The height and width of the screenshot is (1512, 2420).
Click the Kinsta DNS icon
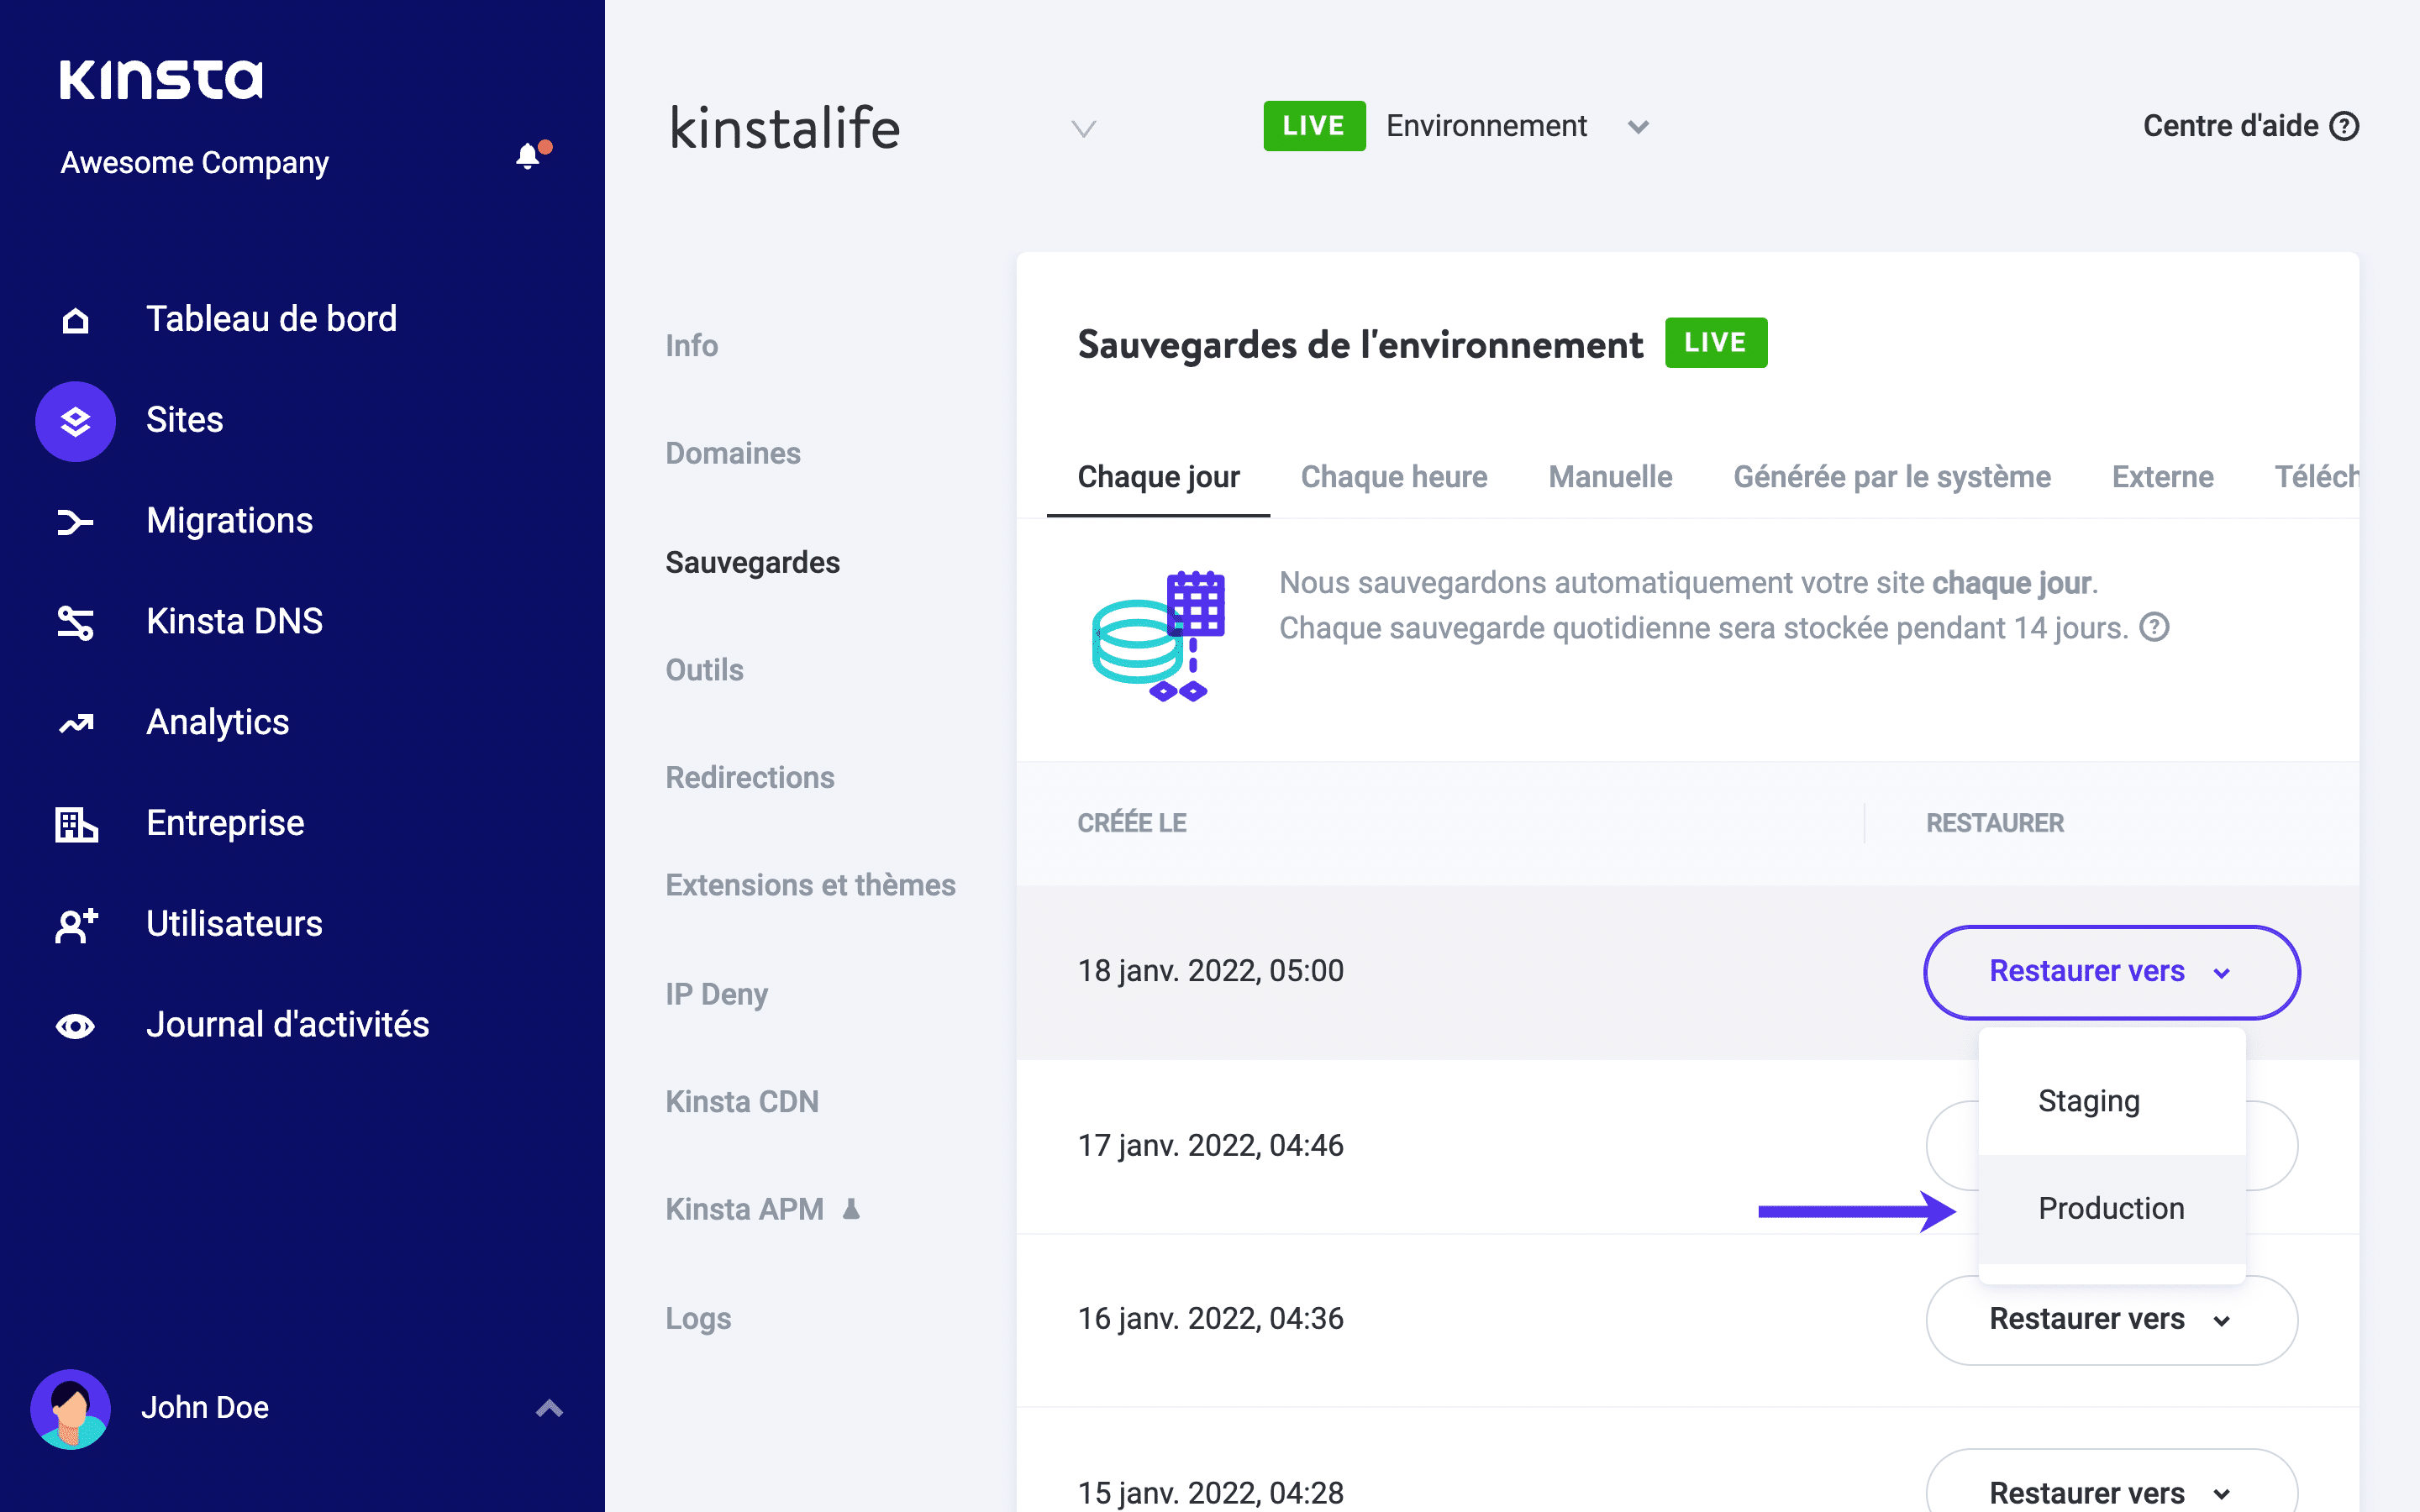click(75, 623)
